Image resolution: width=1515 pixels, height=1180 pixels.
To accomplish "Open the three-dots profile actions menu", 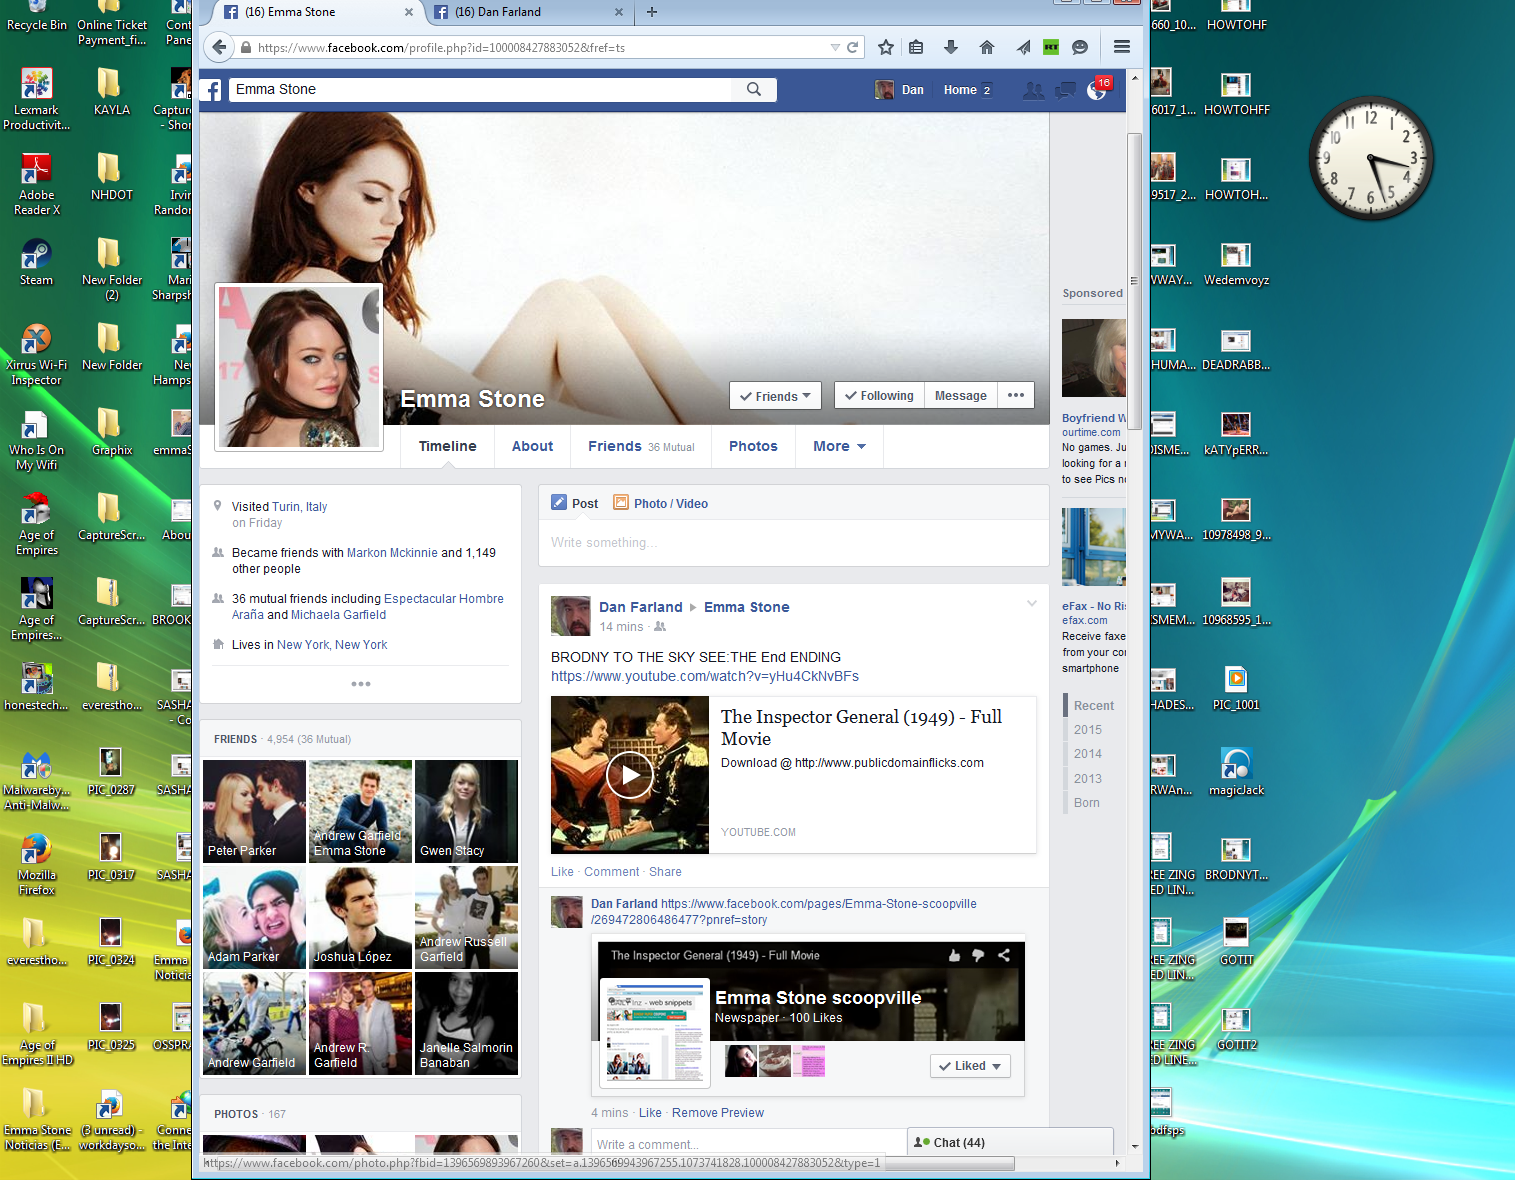I will (1016, 396).
